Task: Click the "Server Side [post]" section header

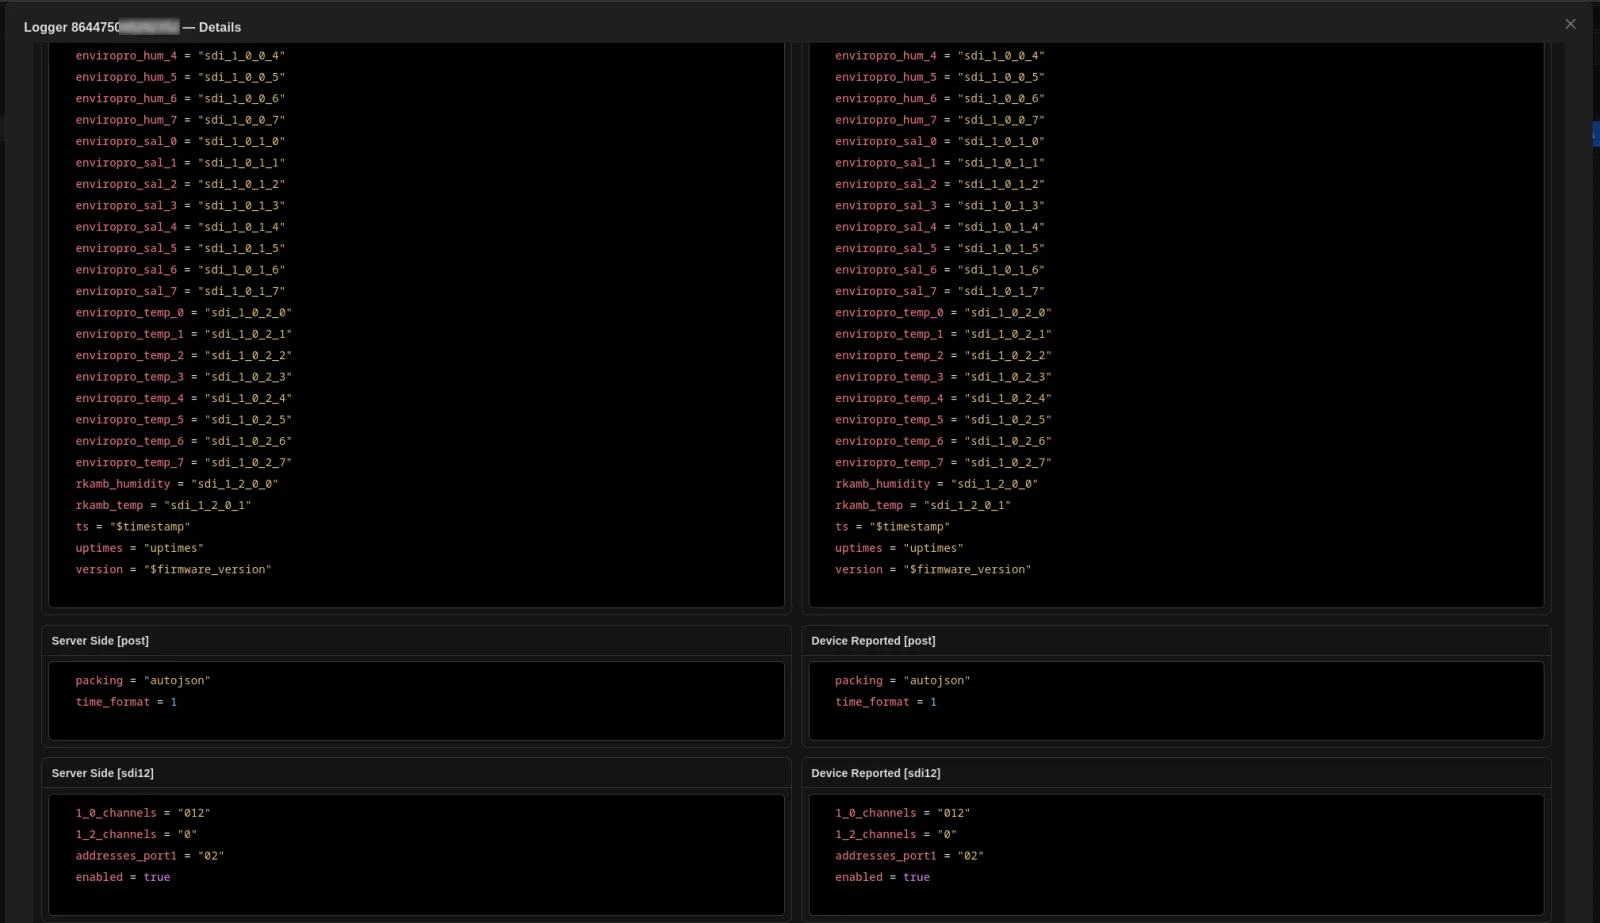Action: [x=100, y=641]
